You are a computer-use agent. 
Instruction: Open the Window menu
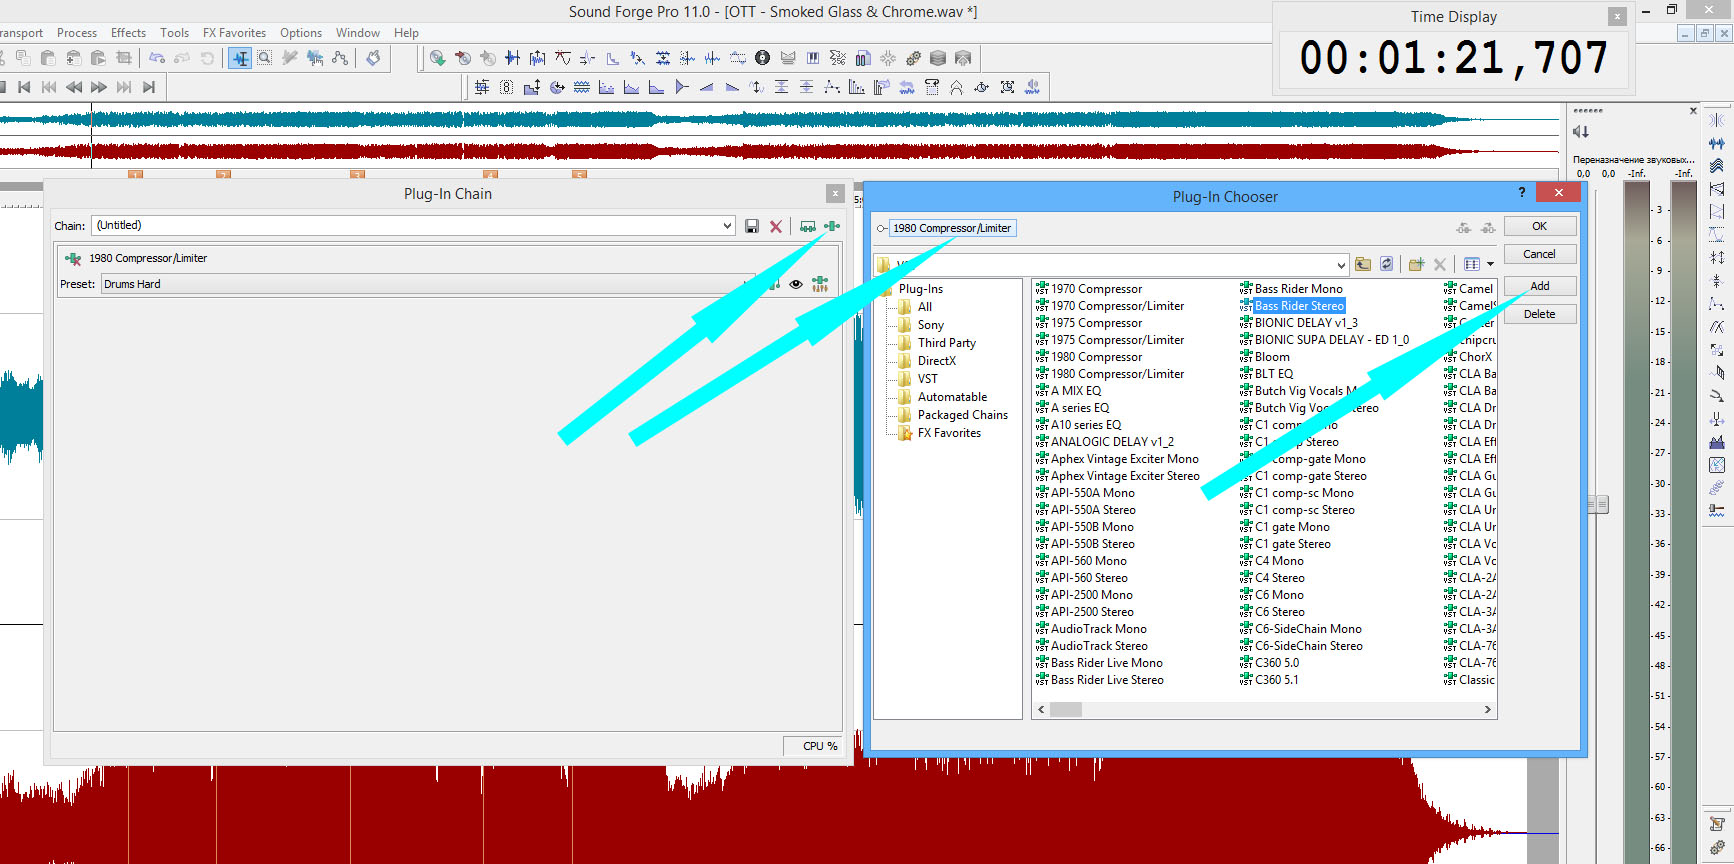pyautogui.click(x=358, y=33)
